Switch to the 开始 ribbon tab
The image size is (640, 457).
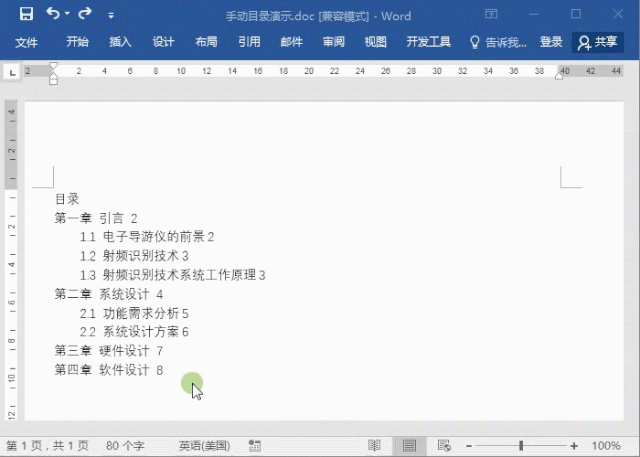point(78,42)
